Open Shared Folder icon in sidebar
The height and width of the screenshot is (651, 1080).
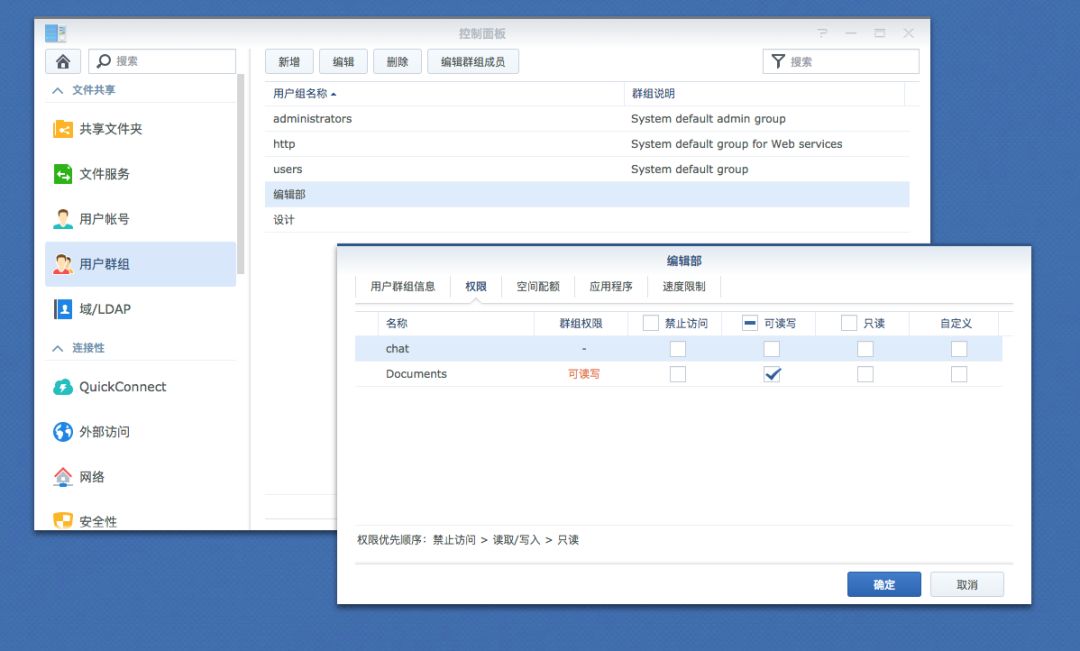tap(63, 129)
